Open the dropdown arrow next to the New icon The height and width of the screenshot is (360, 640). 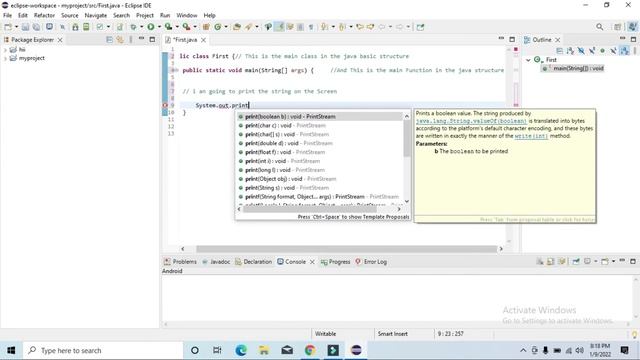[x=16, y=27]
